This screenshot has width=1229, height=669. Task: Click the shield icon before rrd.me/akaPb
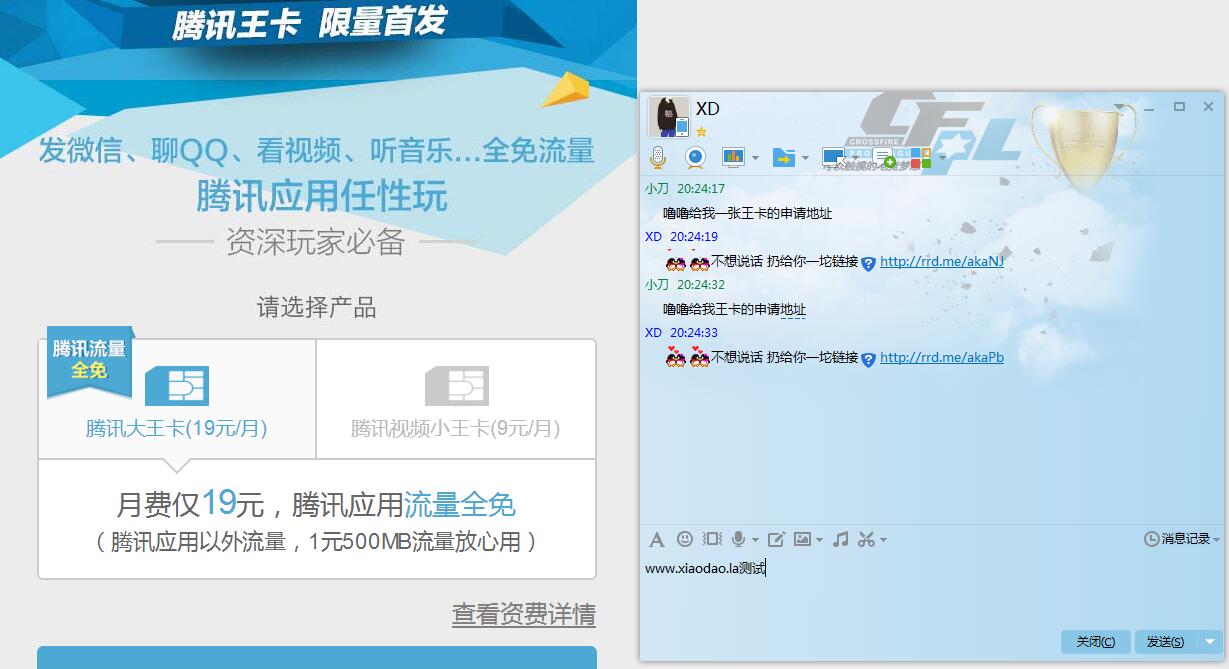coord(869,359)
